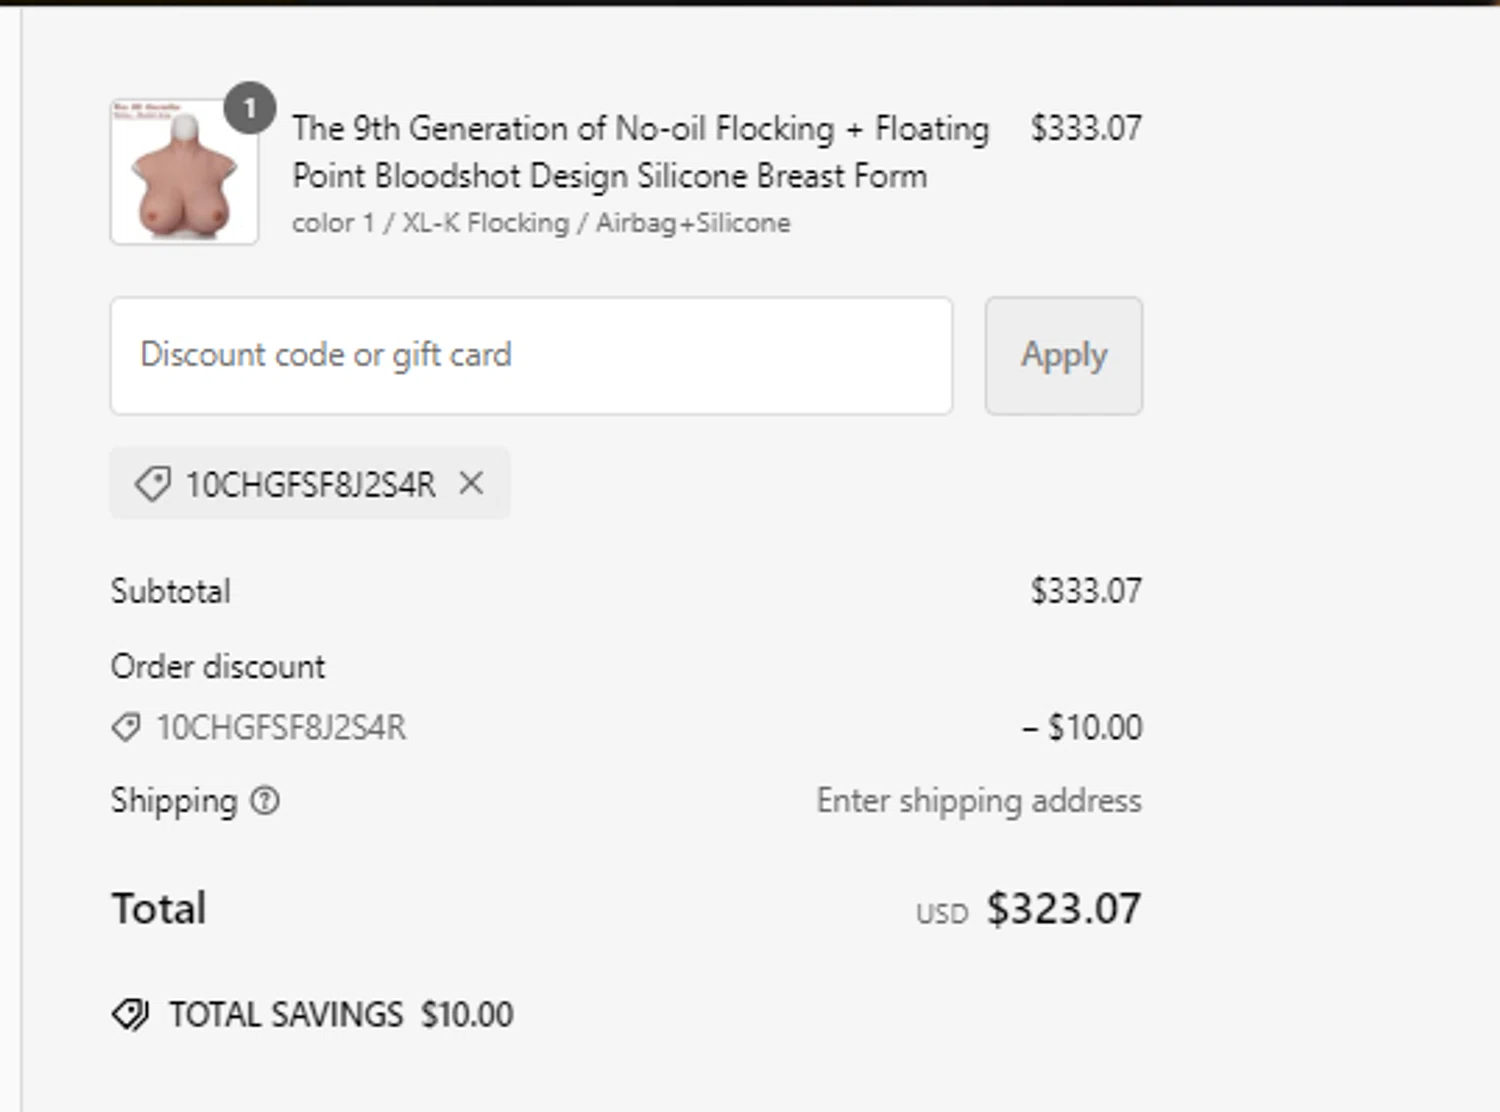The height and width of the screenshot is (1112, 1500).
Task: Click the Subtotal amount $333.07
Action: point(1086,591)
